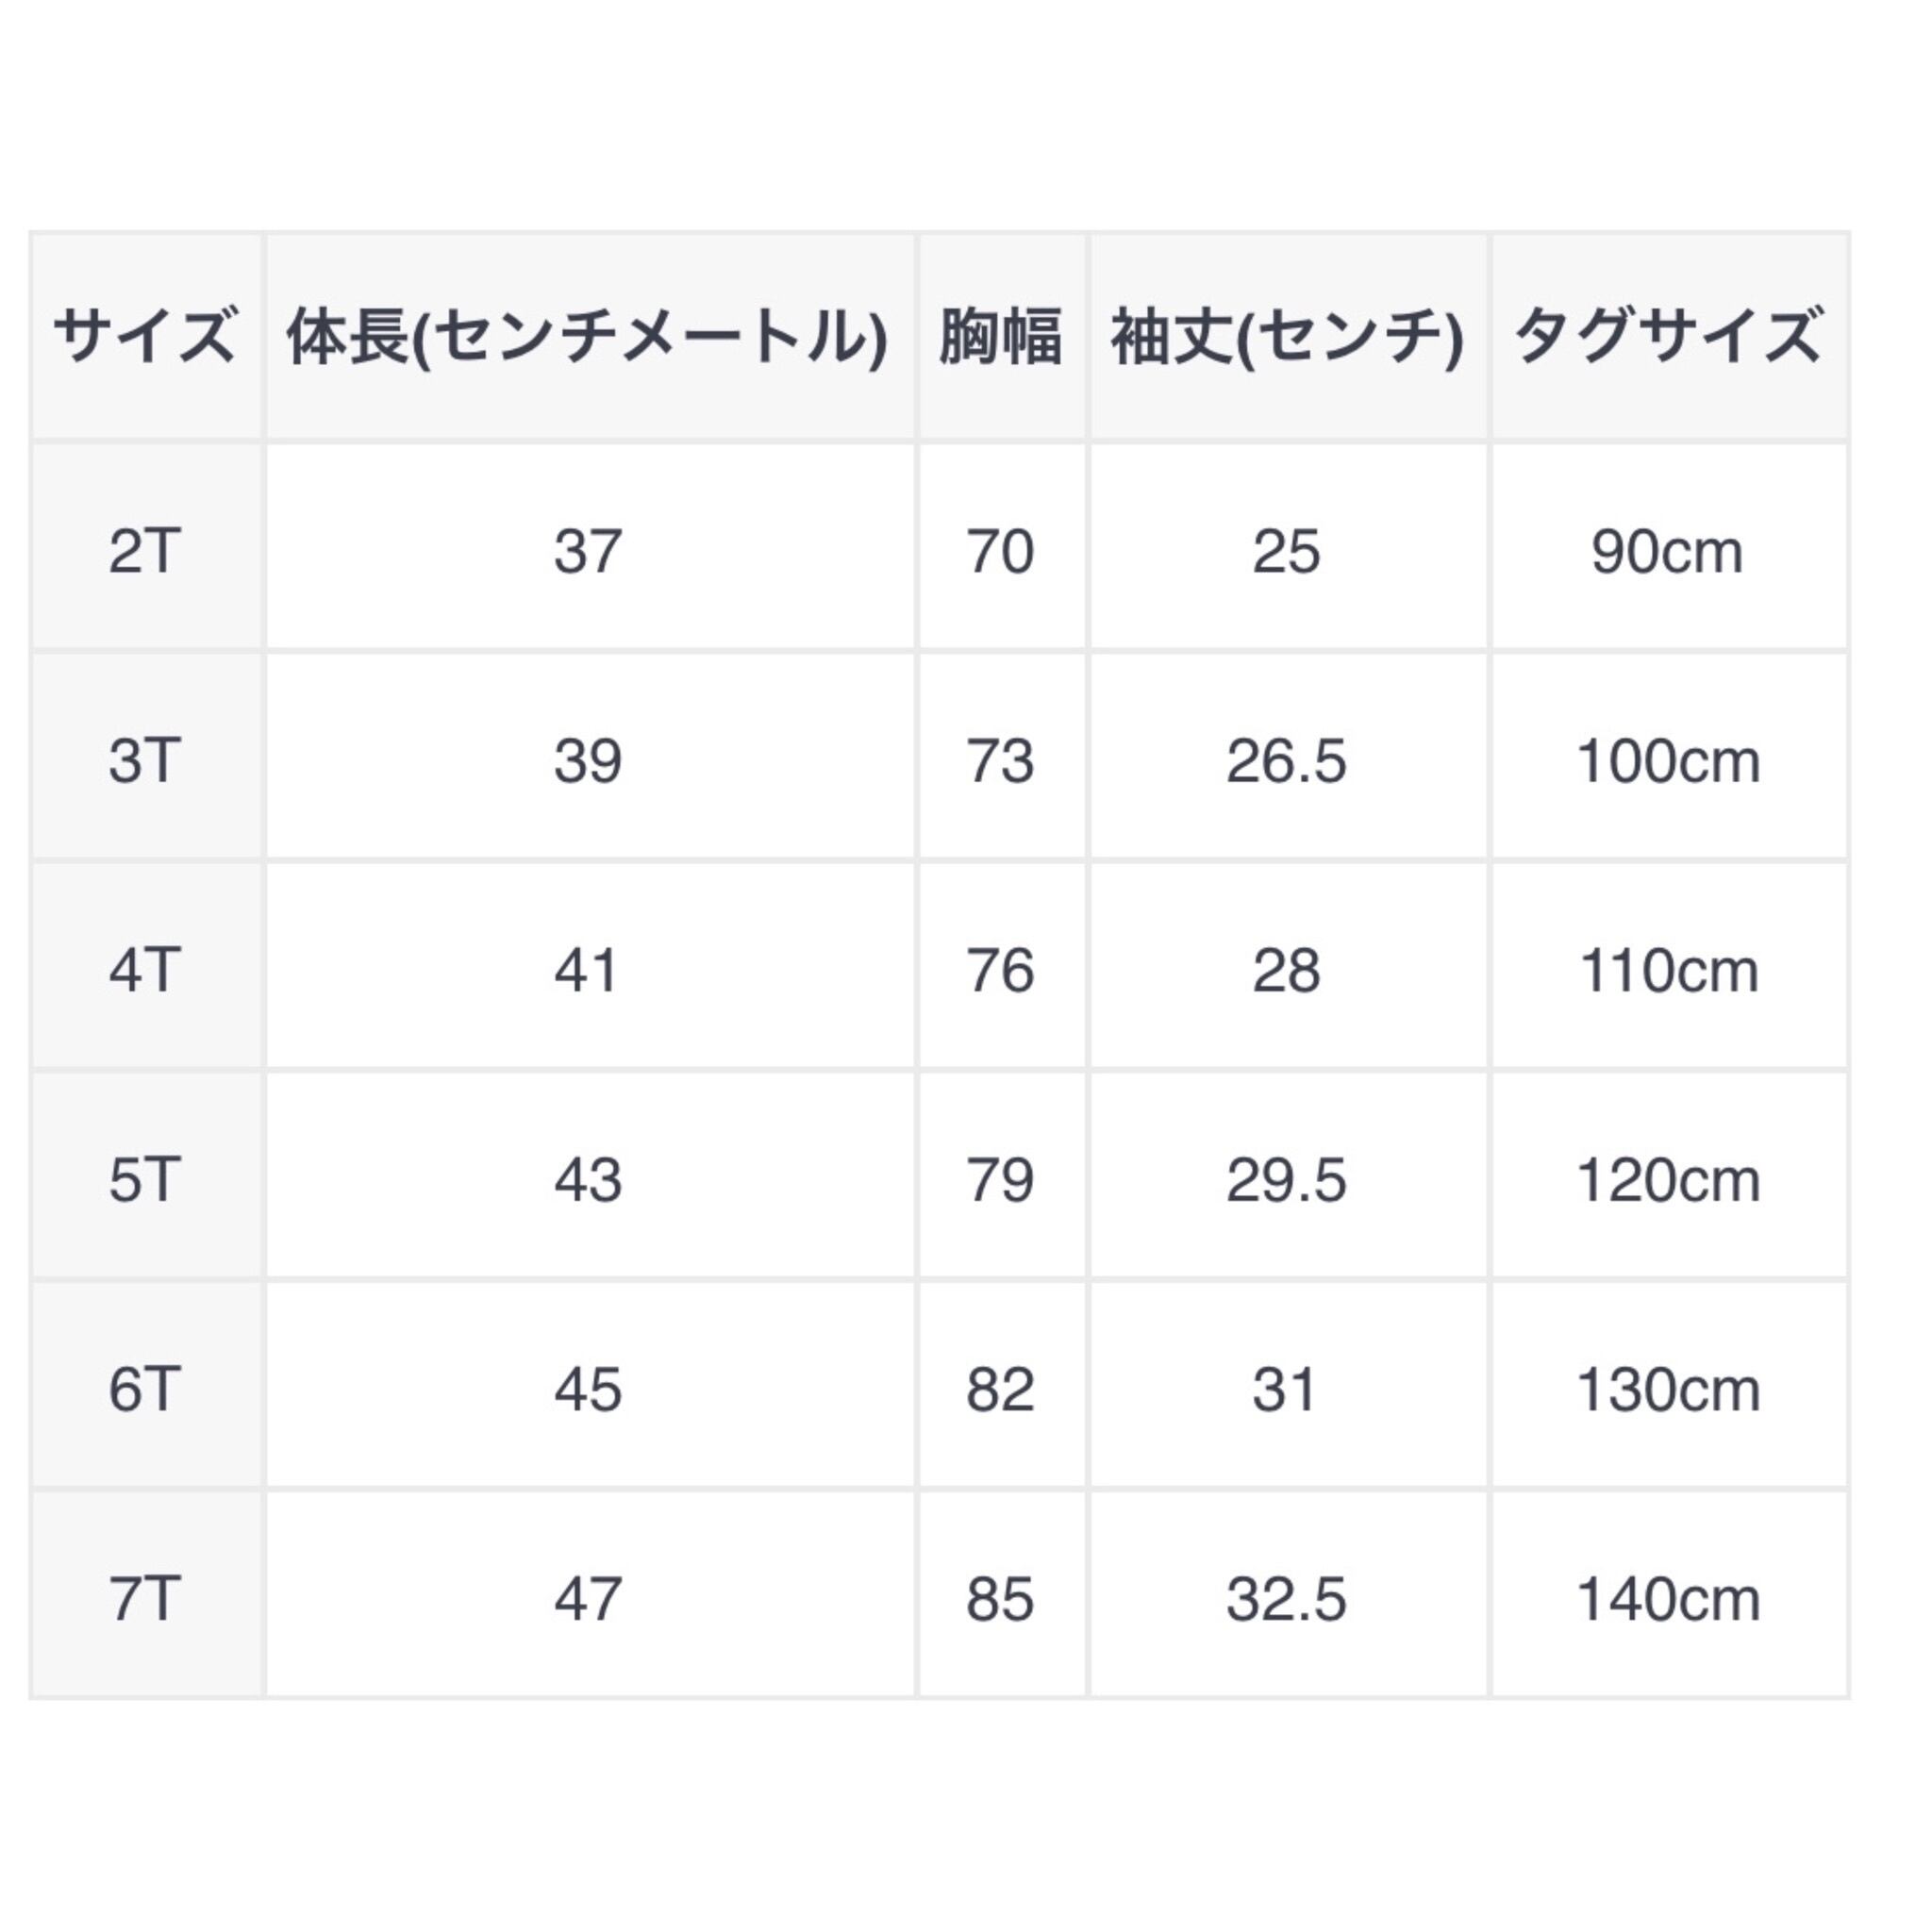Click the 85 chest width value
Screen dimensions: 1932x1932
(1000, 1599)
